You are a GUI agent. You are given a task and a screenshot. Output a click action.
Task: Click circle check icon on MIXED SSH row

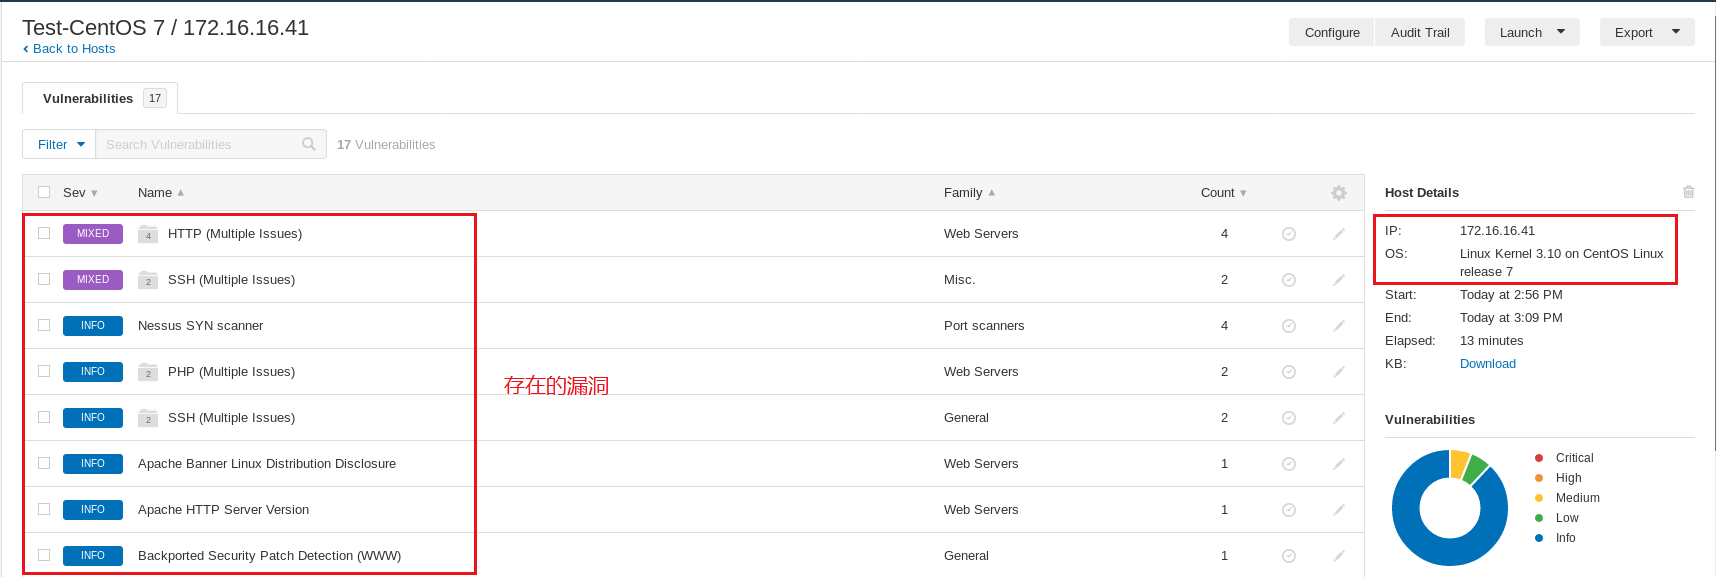[x=1289, y=280]
